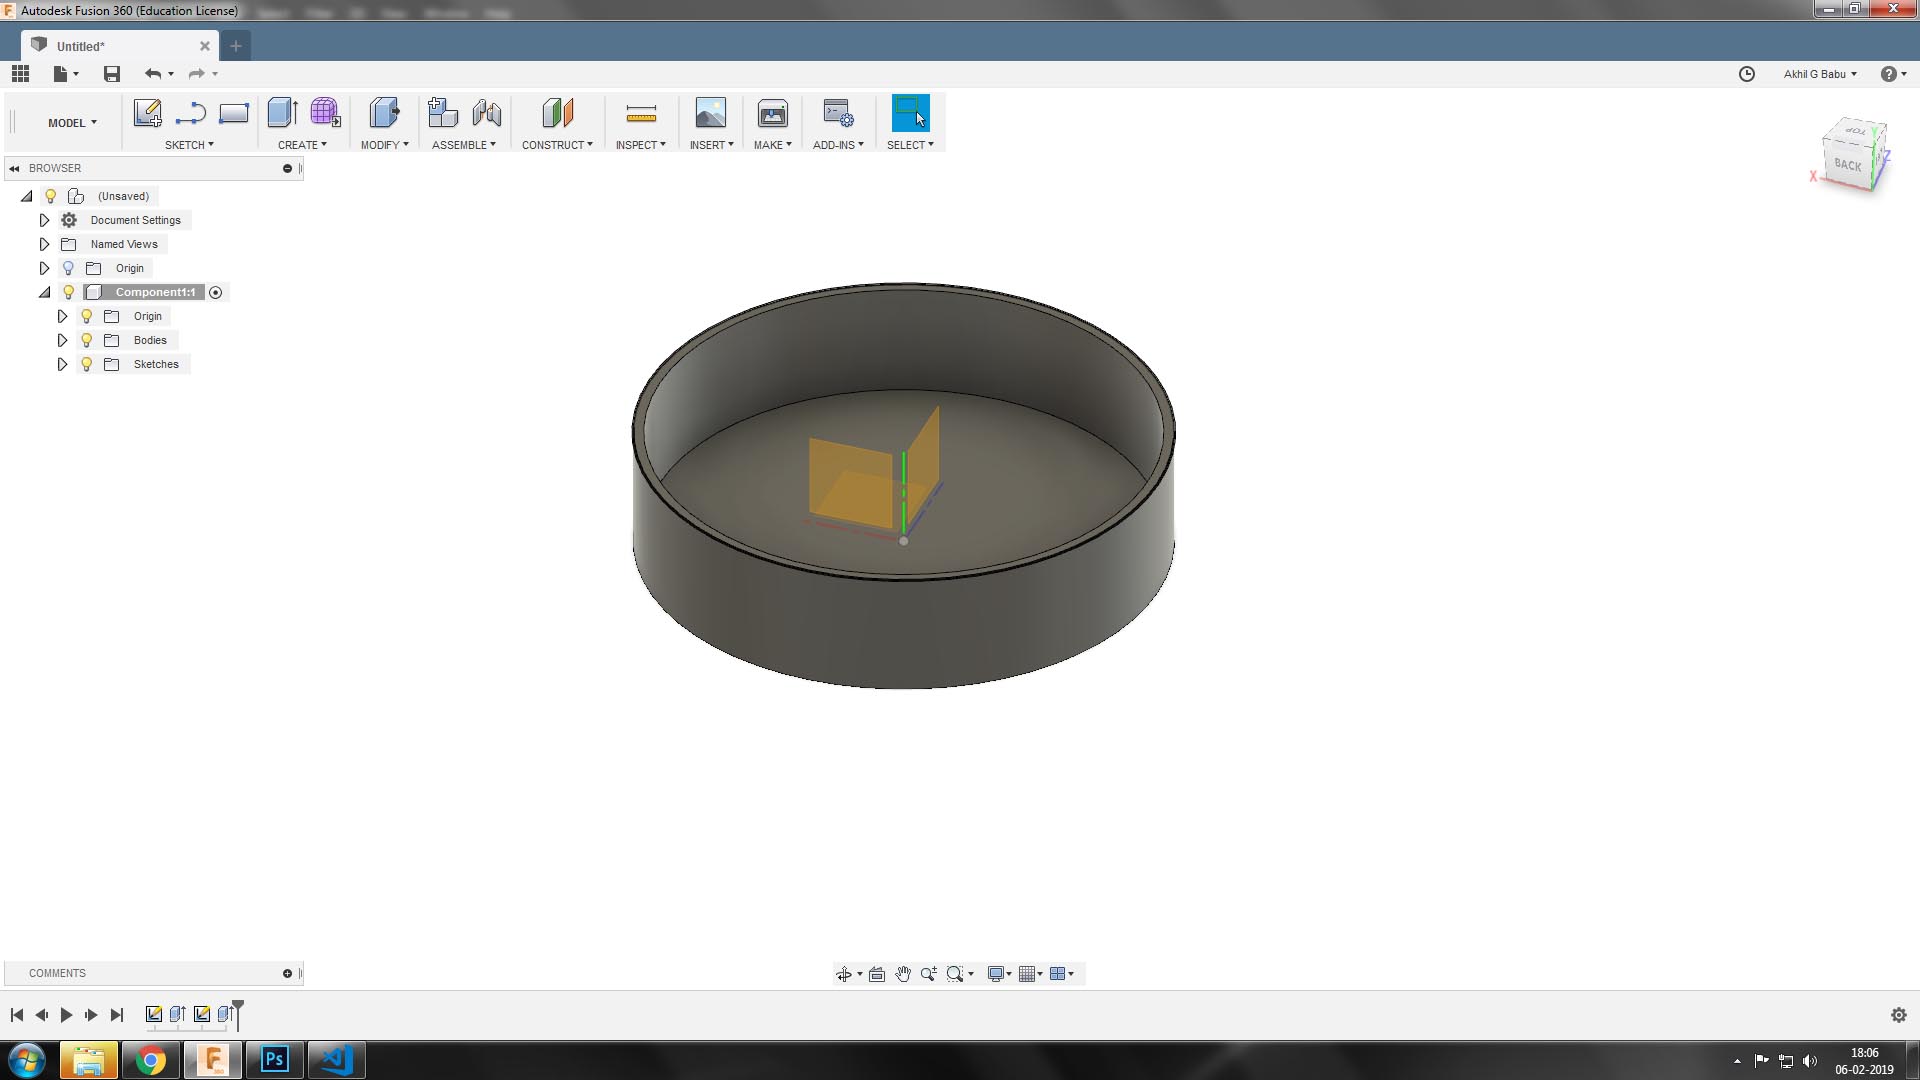Click the Insert image icon

coord(710,113)
